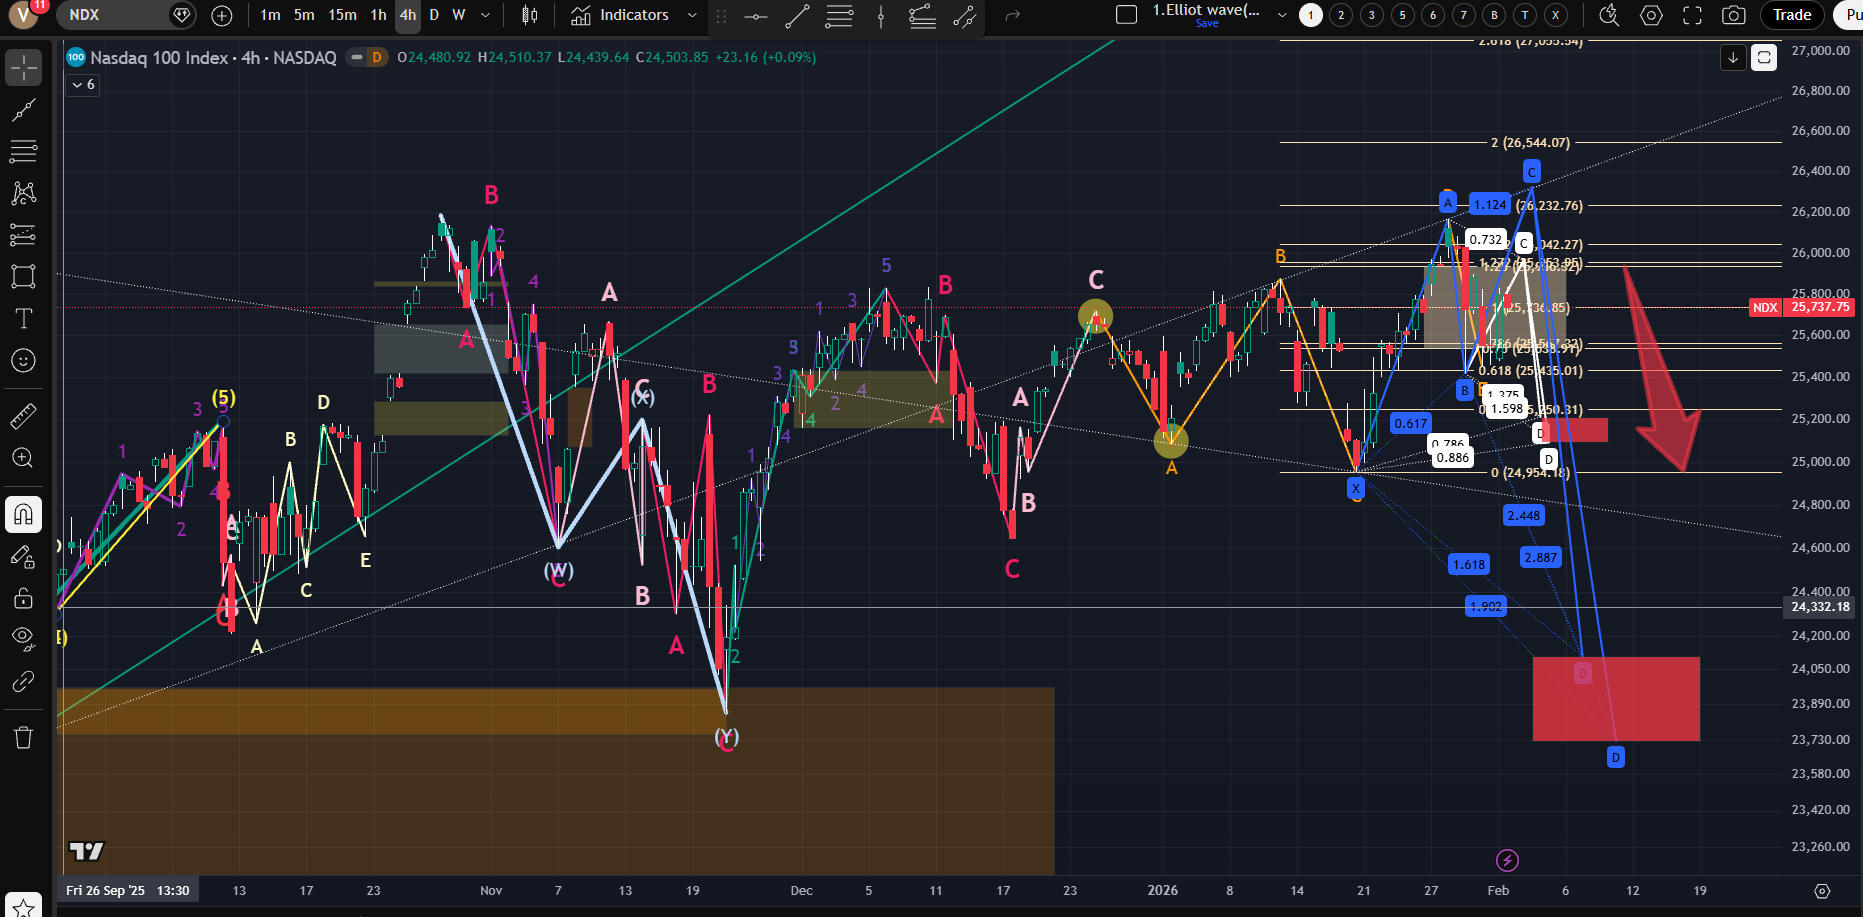Toggle hide all drawings eye icon
This screenshot has height=917, width=1863.
coord(23,638)
